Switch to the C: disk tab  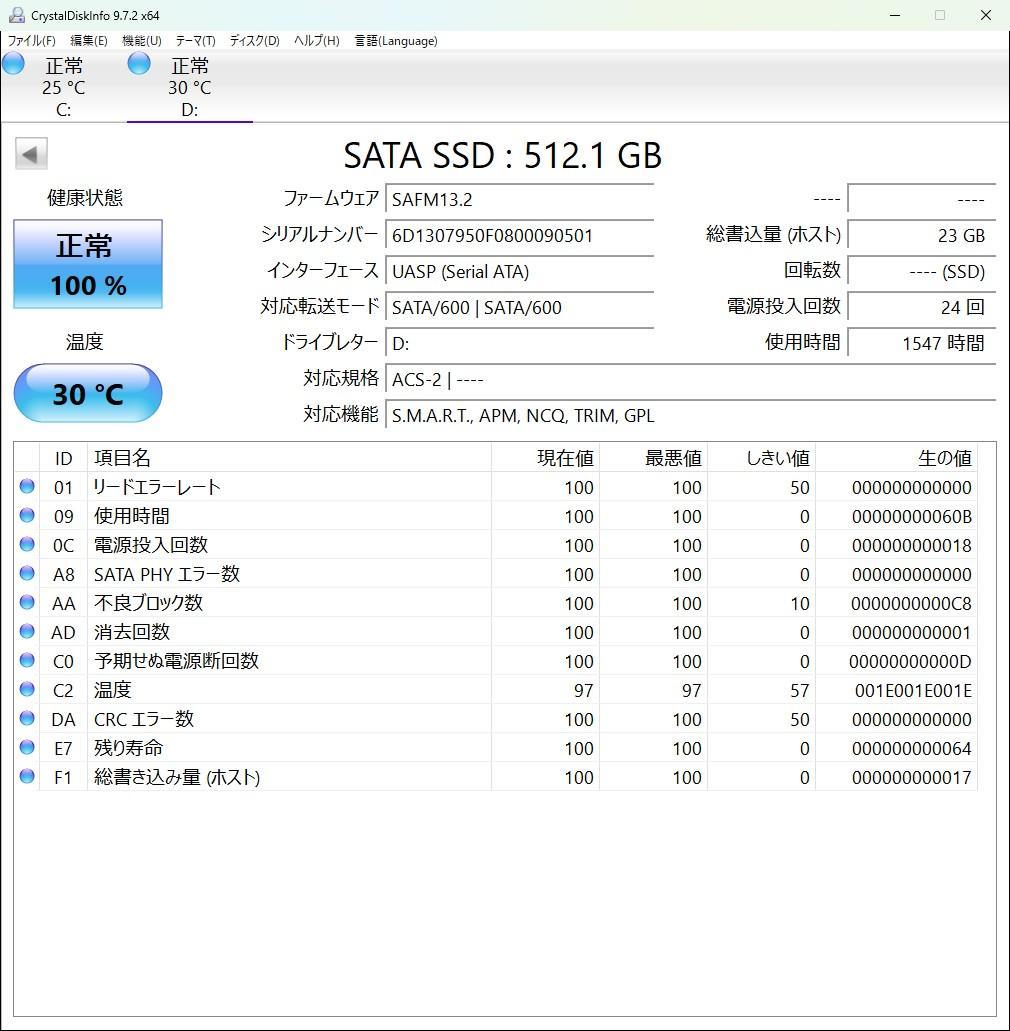pos(63,87)
